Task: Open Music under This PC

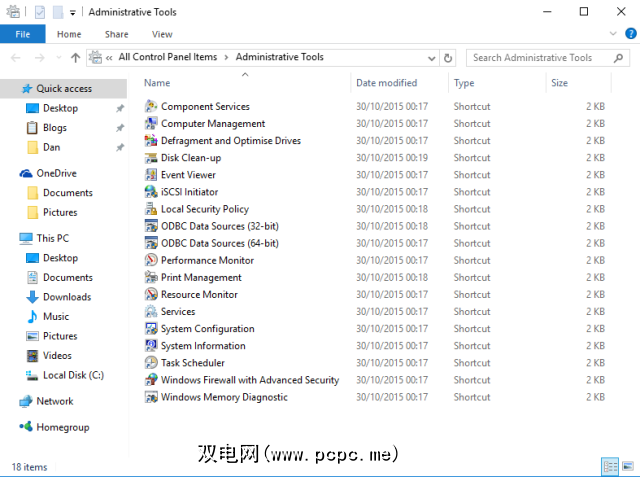Action: tap(56, 317)
